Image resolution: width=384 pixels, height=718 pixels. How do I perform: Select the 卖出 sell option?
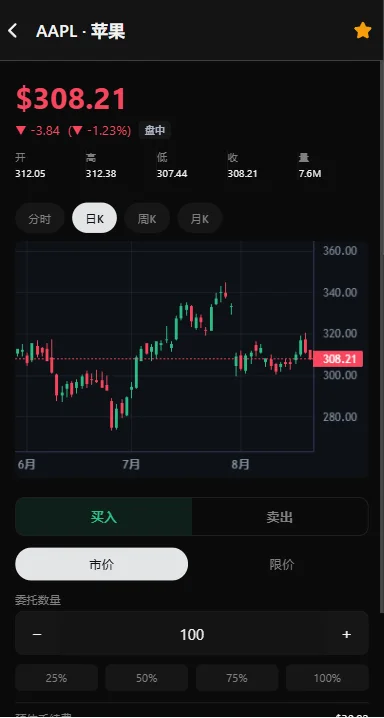[x=280, y=517]
